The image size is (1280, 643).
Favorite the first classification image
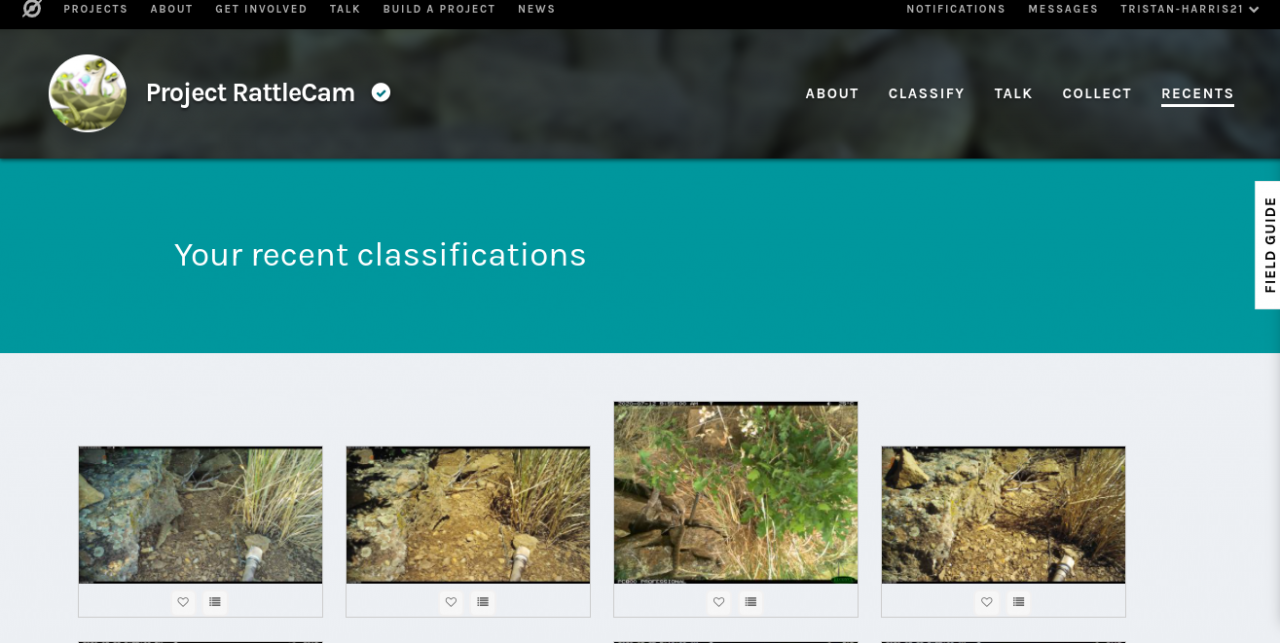(183, 602)
